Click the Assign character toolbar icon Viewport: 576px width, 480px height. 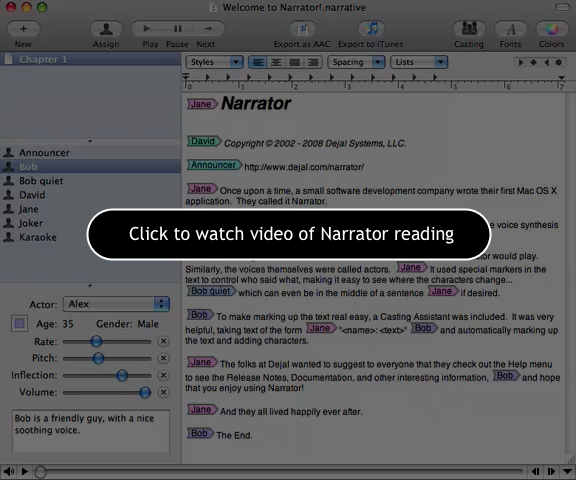click(106, 29)
